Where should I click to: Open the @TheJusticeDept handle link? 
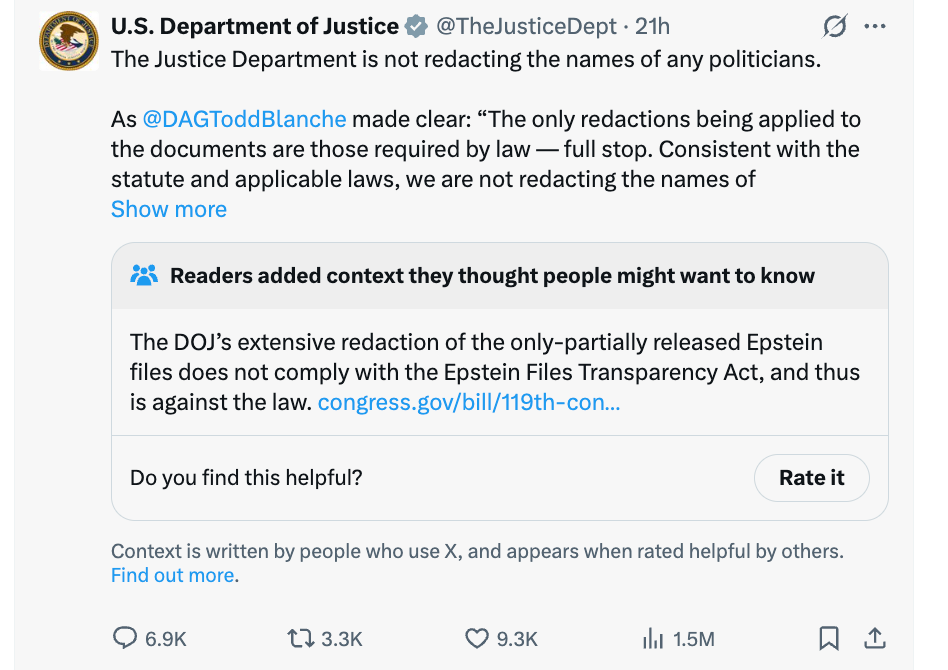521,27
